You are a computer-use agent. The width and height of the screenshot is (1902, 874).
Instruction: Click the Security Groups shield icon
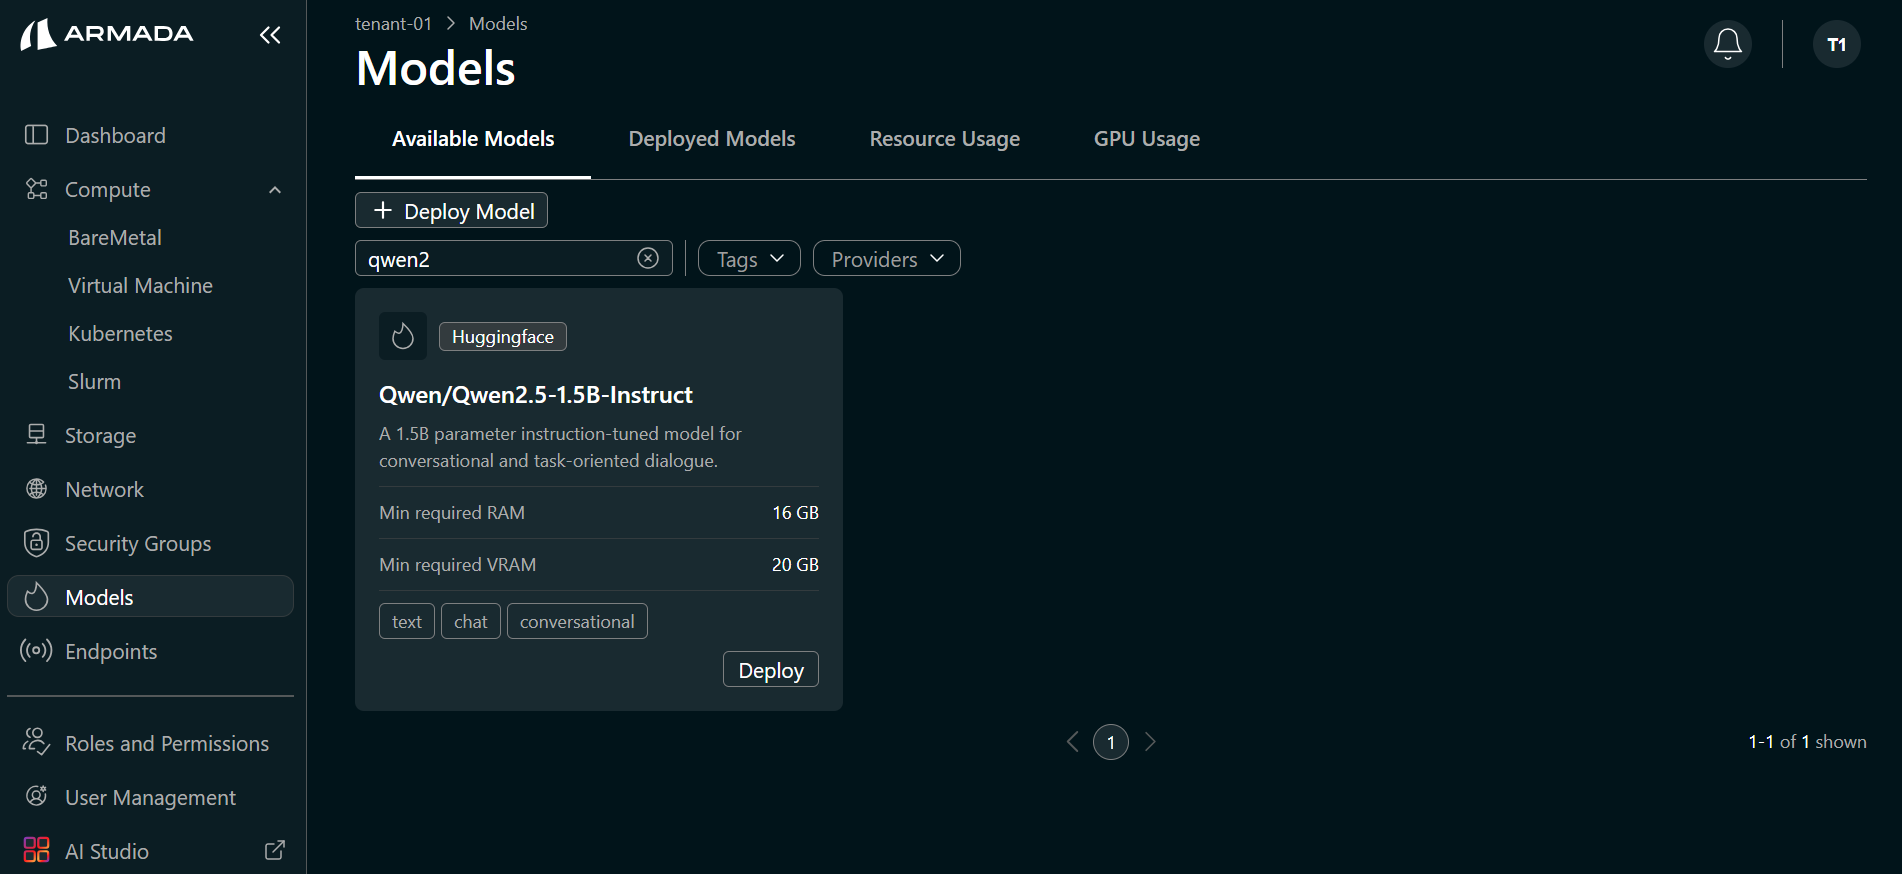(x=37, y=543)
